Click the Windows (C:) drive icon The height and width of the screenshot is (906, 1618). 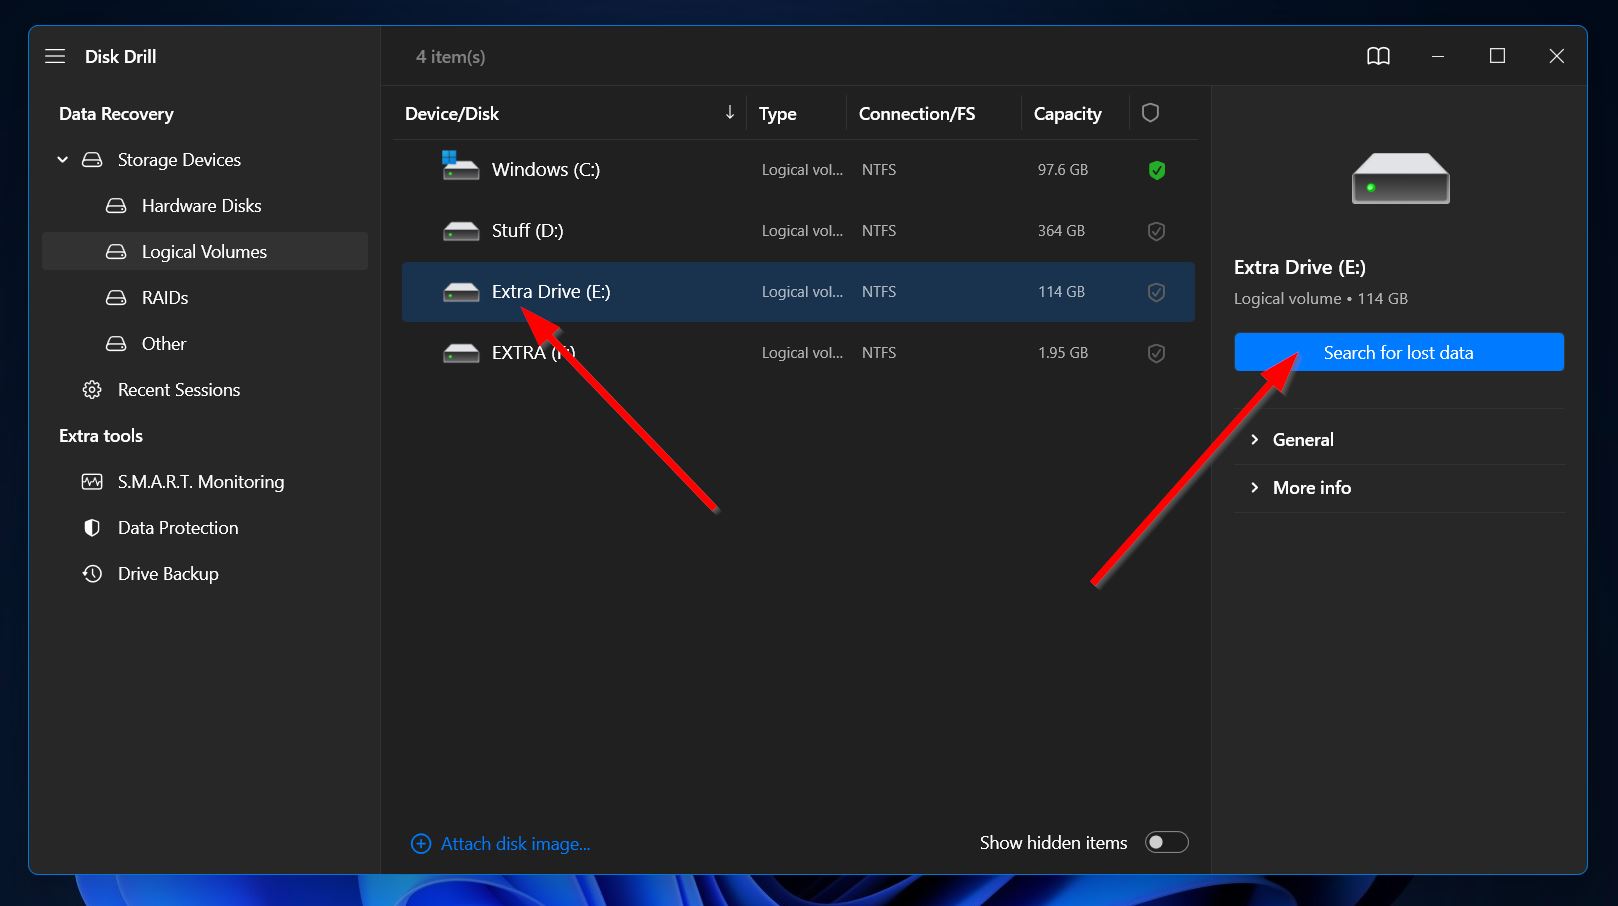tap(460, 166)
